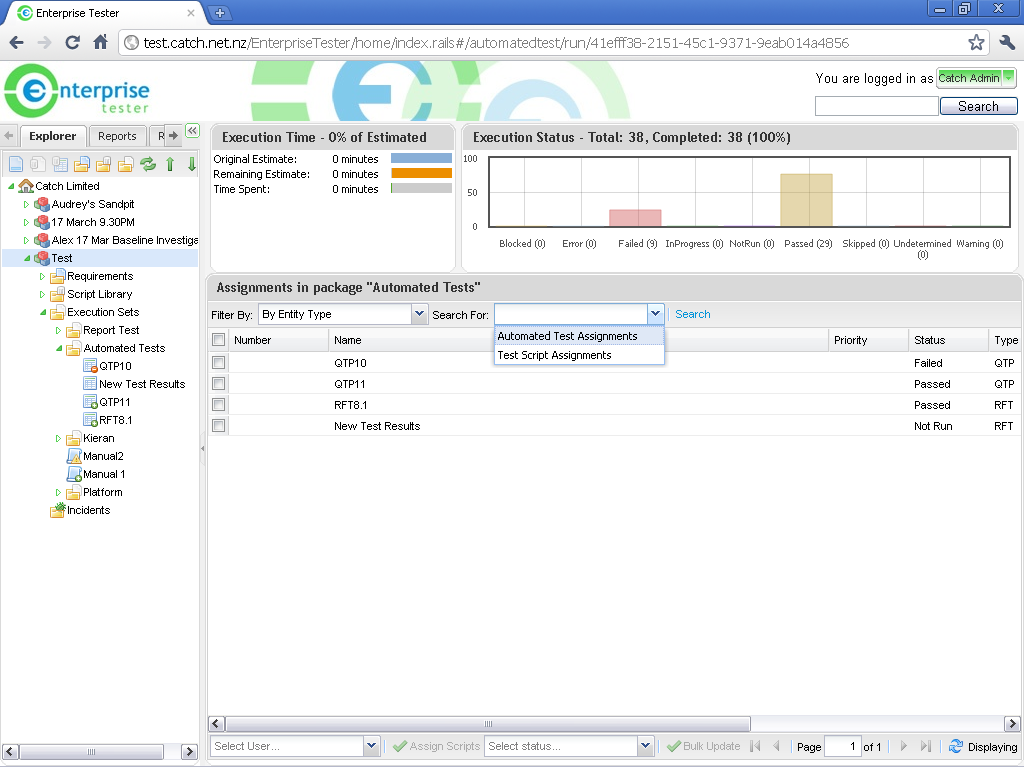This screenshot has width=1024, height=768.
Task: Tick the checkbox for the QTP10 row
Action: pyautogui.click(x=218, y=363)
